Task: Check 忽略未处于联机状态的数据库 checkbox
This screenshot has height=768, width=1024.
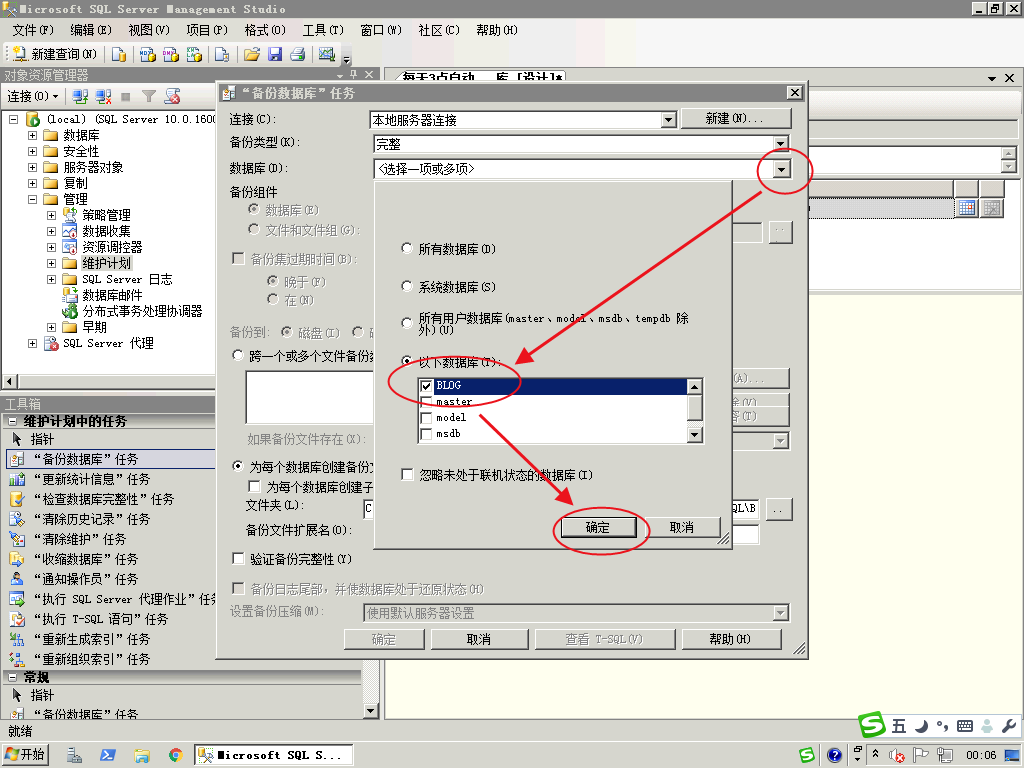Action: click(408, 474)
